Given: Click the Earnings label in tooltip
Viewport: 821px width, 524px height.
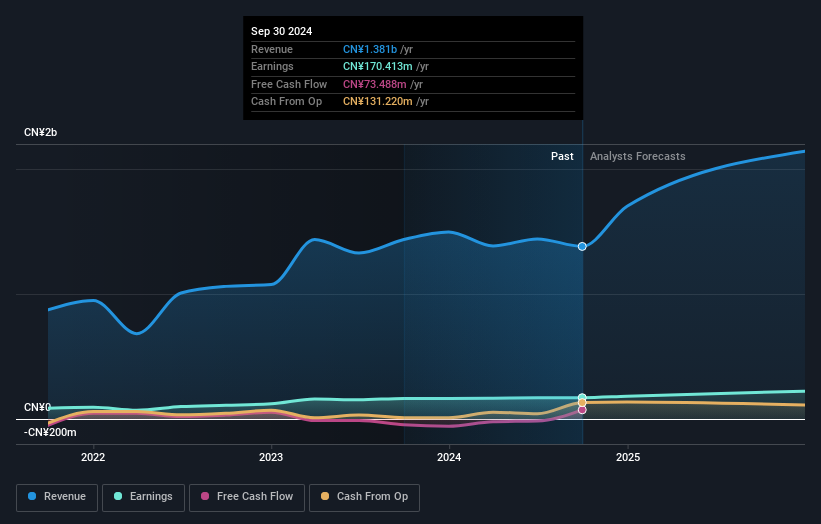Looking at the screenshot, I should [x=272, y=66].
